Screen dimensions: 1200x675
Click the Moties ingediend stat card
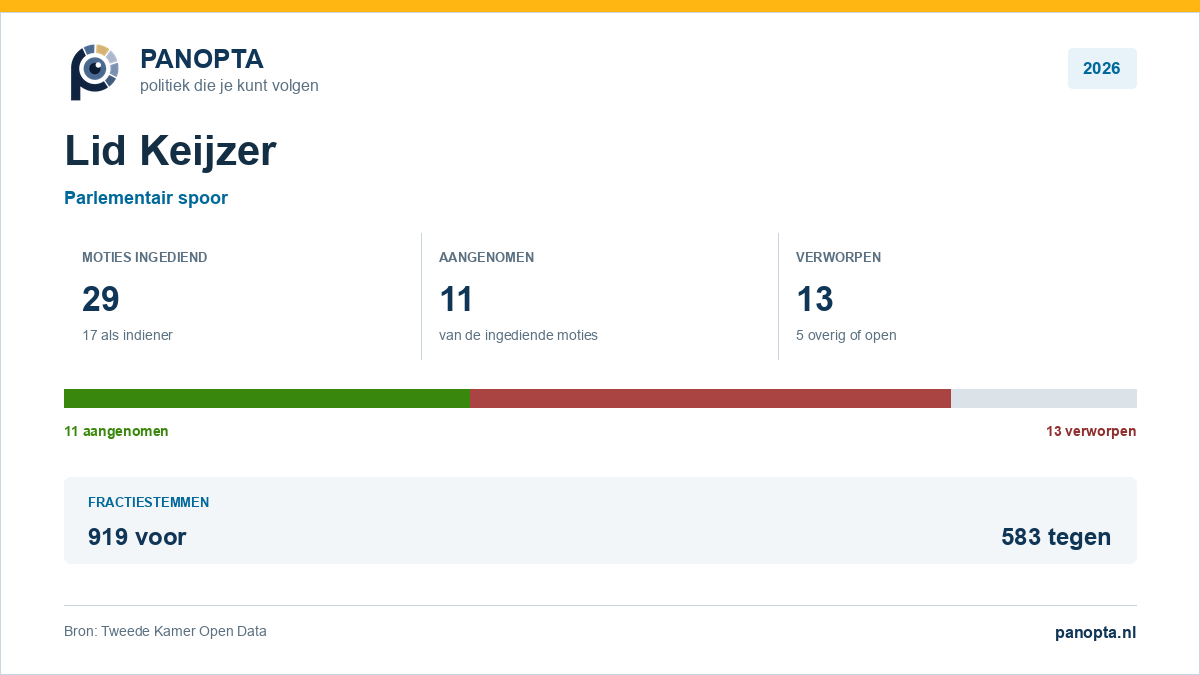click(x=243, y=296)
